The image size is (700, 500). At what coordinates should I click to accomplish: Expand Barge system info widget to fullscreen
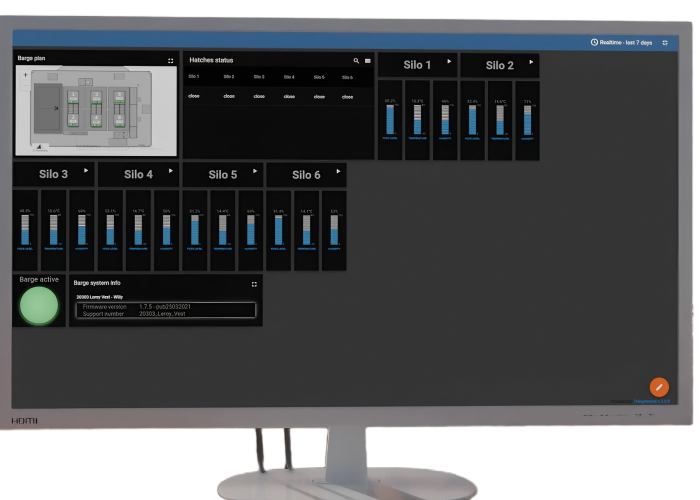(254, 284)
